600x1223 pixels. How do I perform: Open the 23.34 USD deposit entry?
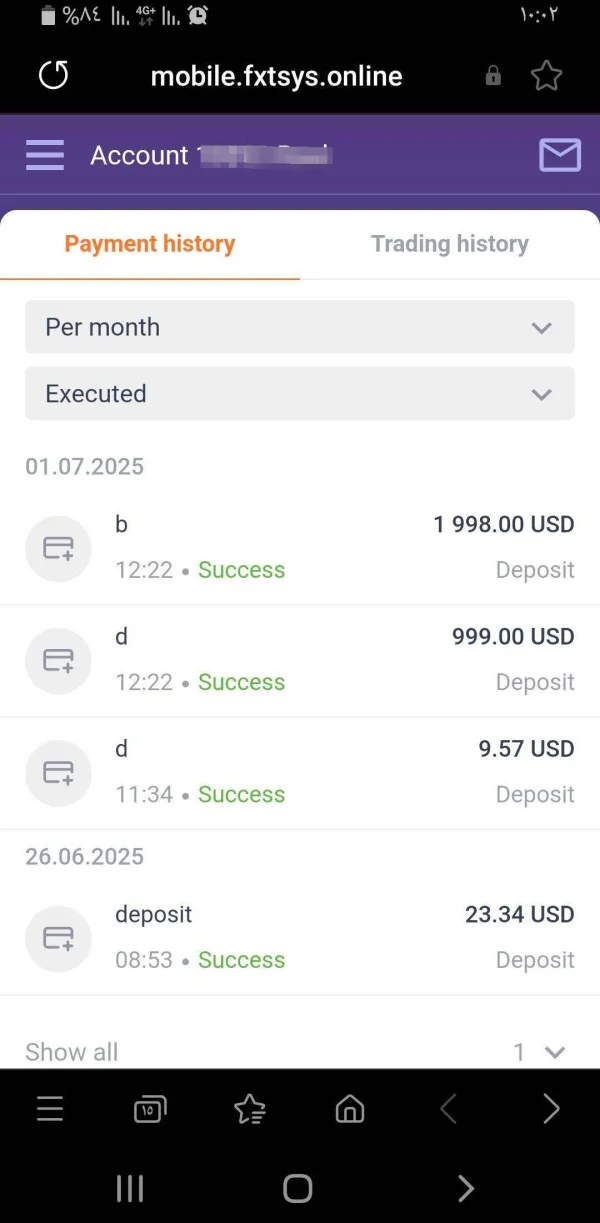coord(300,937)
